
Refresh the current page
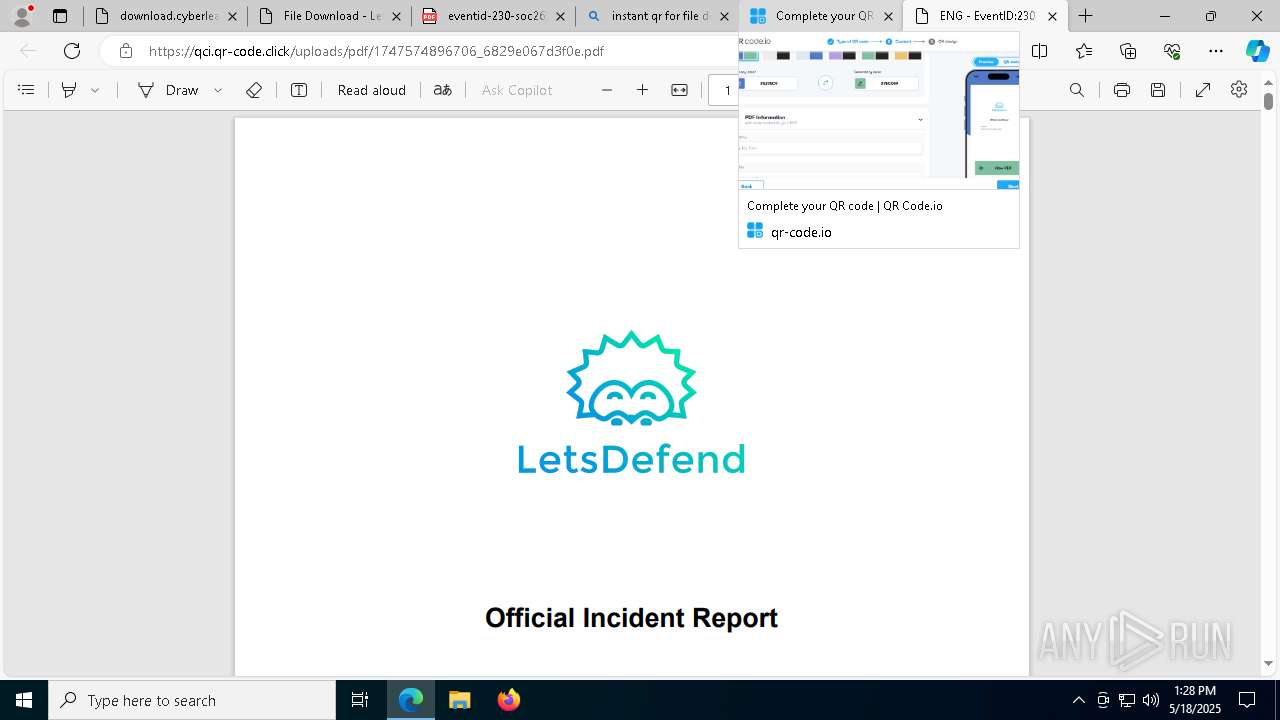click(x=72, y=51)
